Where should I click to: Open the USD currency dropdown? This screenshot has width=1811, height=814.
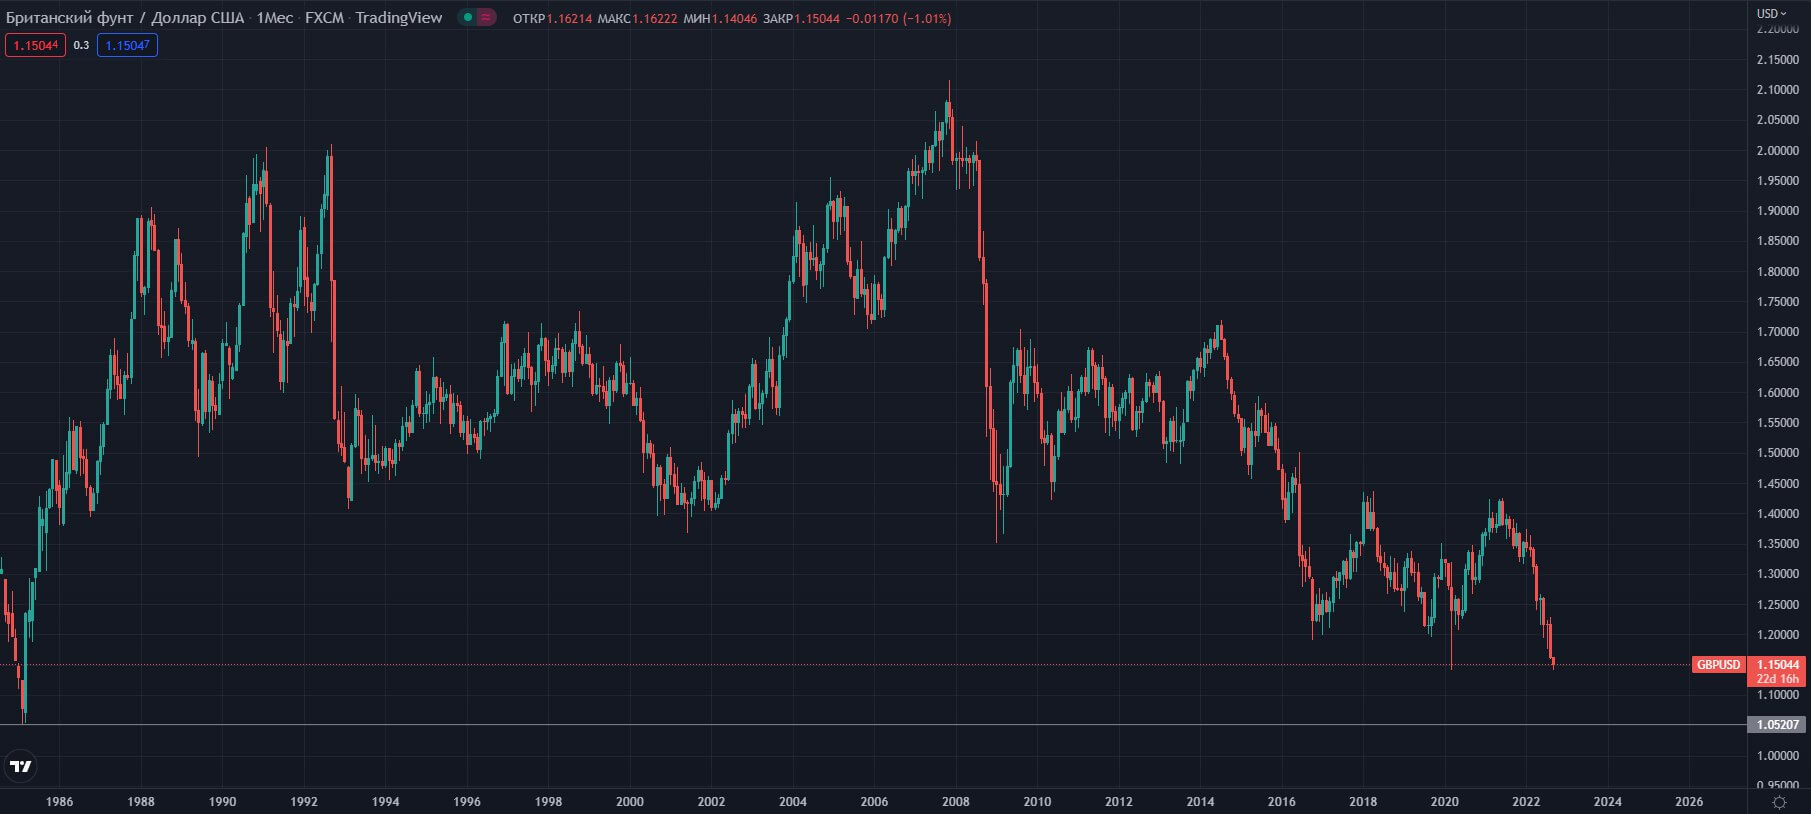1771,13
